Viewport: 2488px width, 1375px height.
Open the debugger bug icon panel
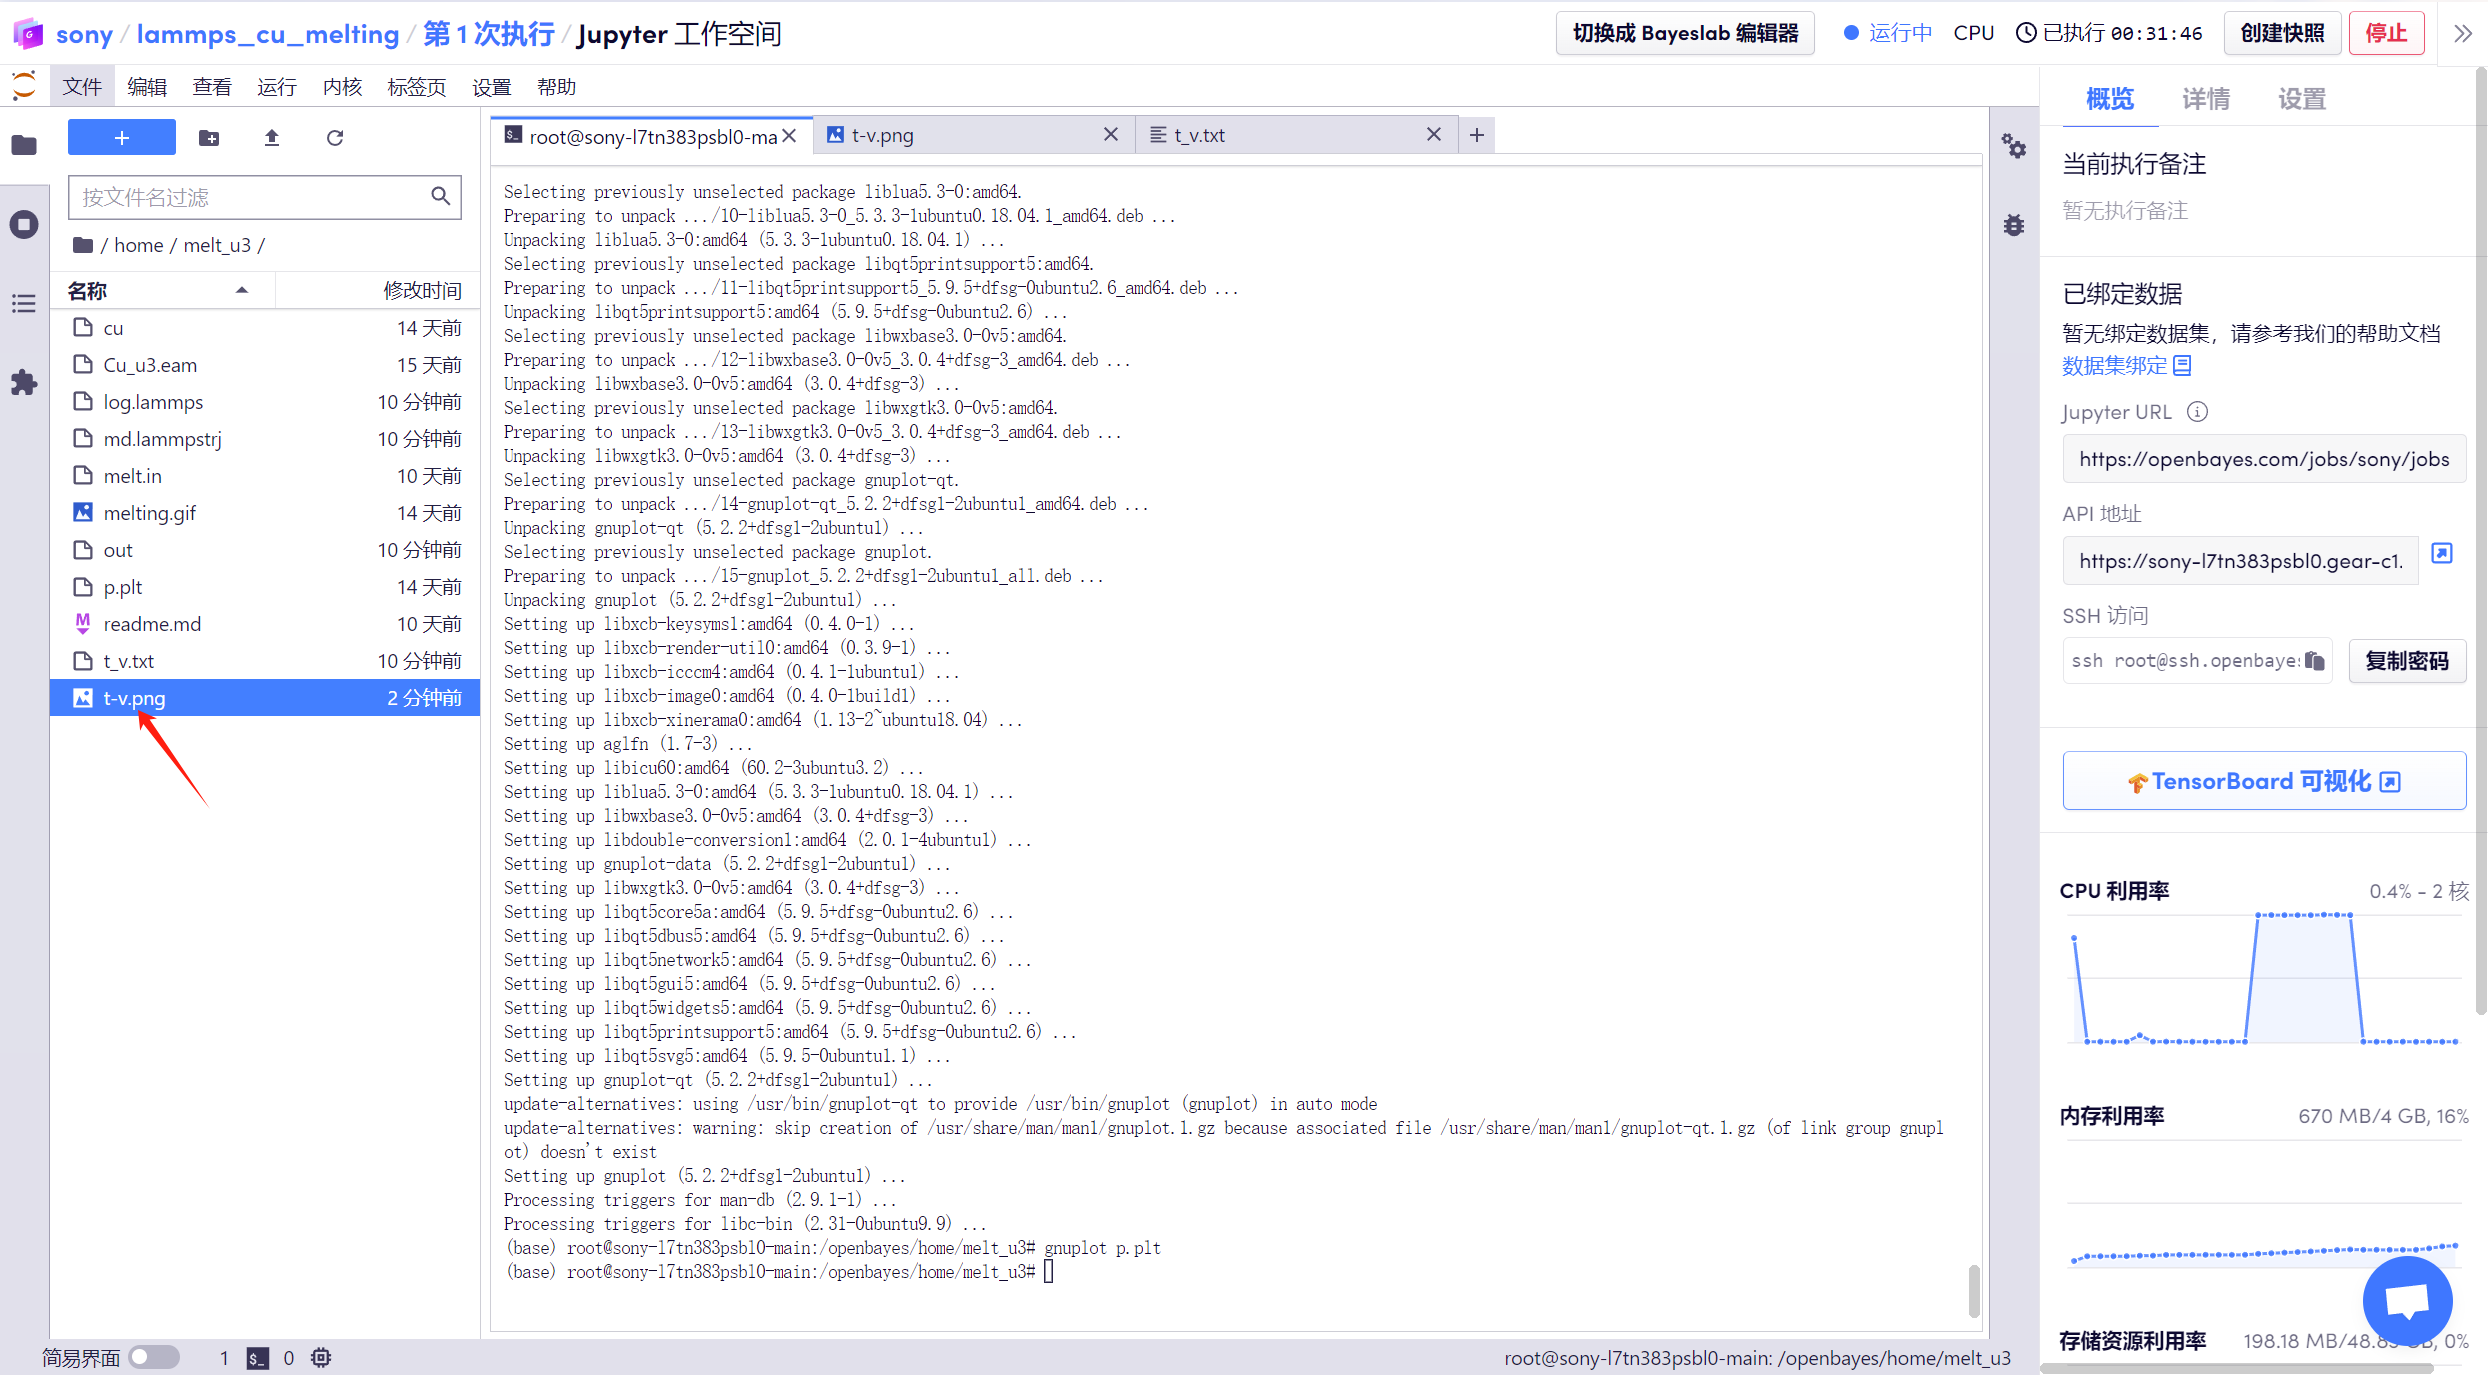coord(2013,225)
